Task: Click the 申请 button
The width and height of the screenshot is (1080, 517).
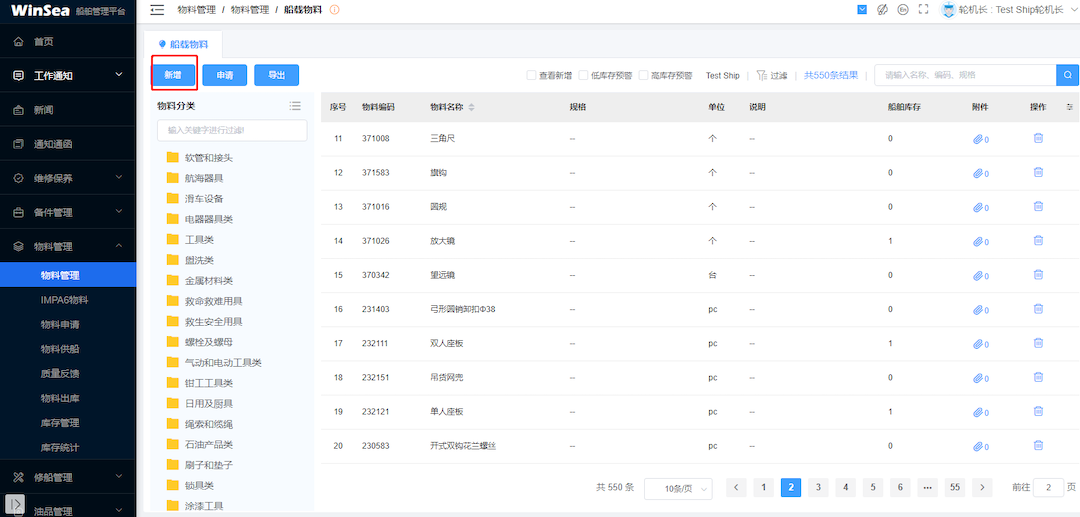Action: click(225, 75)
